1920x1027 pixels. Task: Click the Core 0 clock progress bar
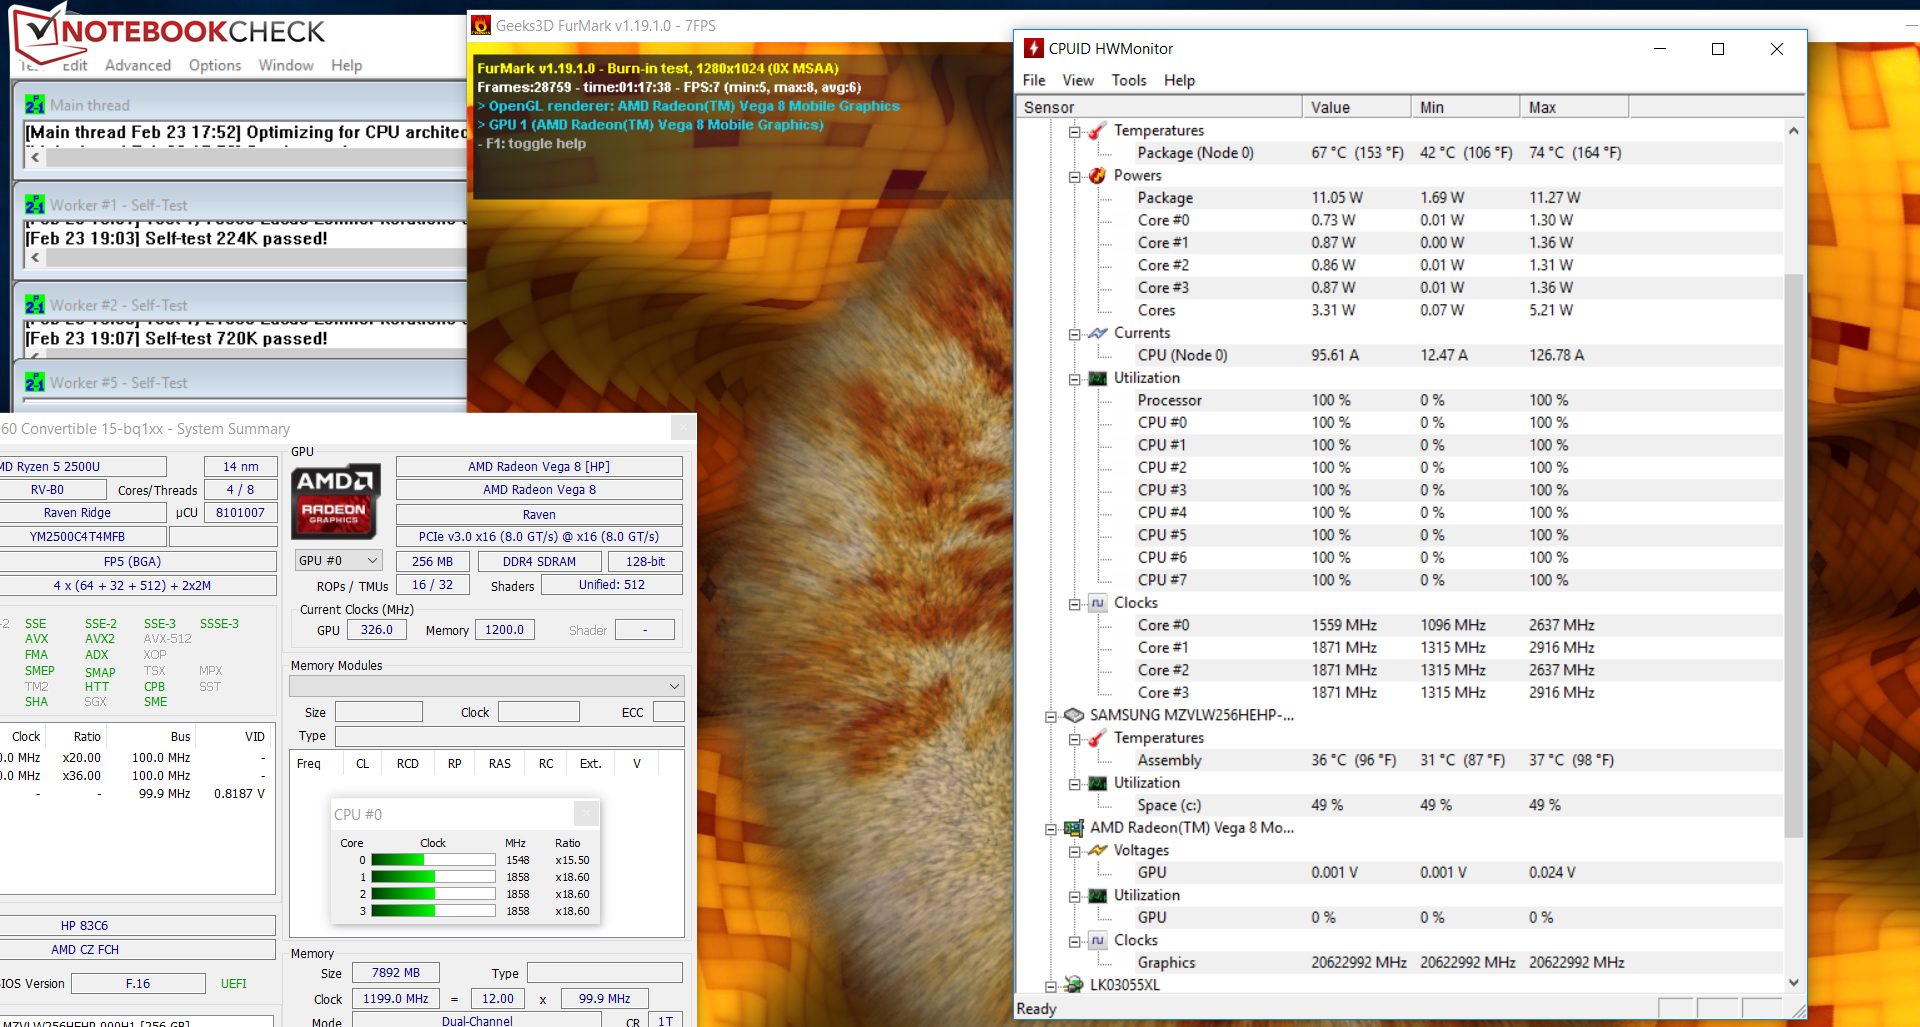coord(433,860)
